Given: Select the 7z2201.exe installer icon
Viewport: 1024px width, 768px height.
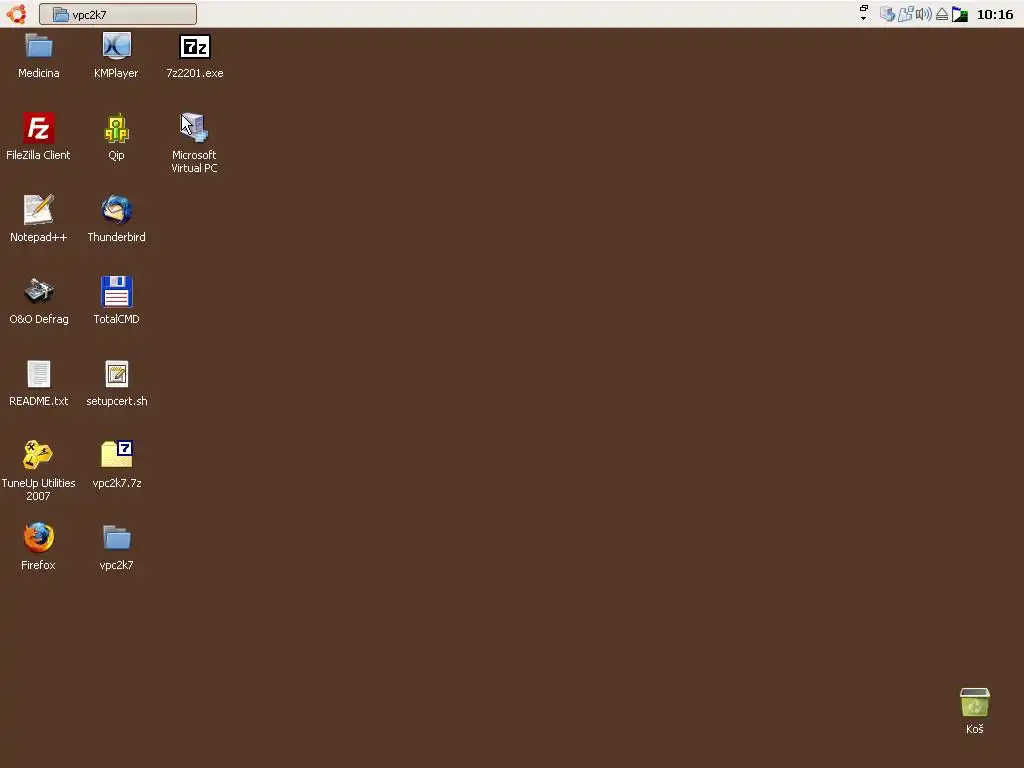Looking at the screenshot, I should tap(195, 47).
